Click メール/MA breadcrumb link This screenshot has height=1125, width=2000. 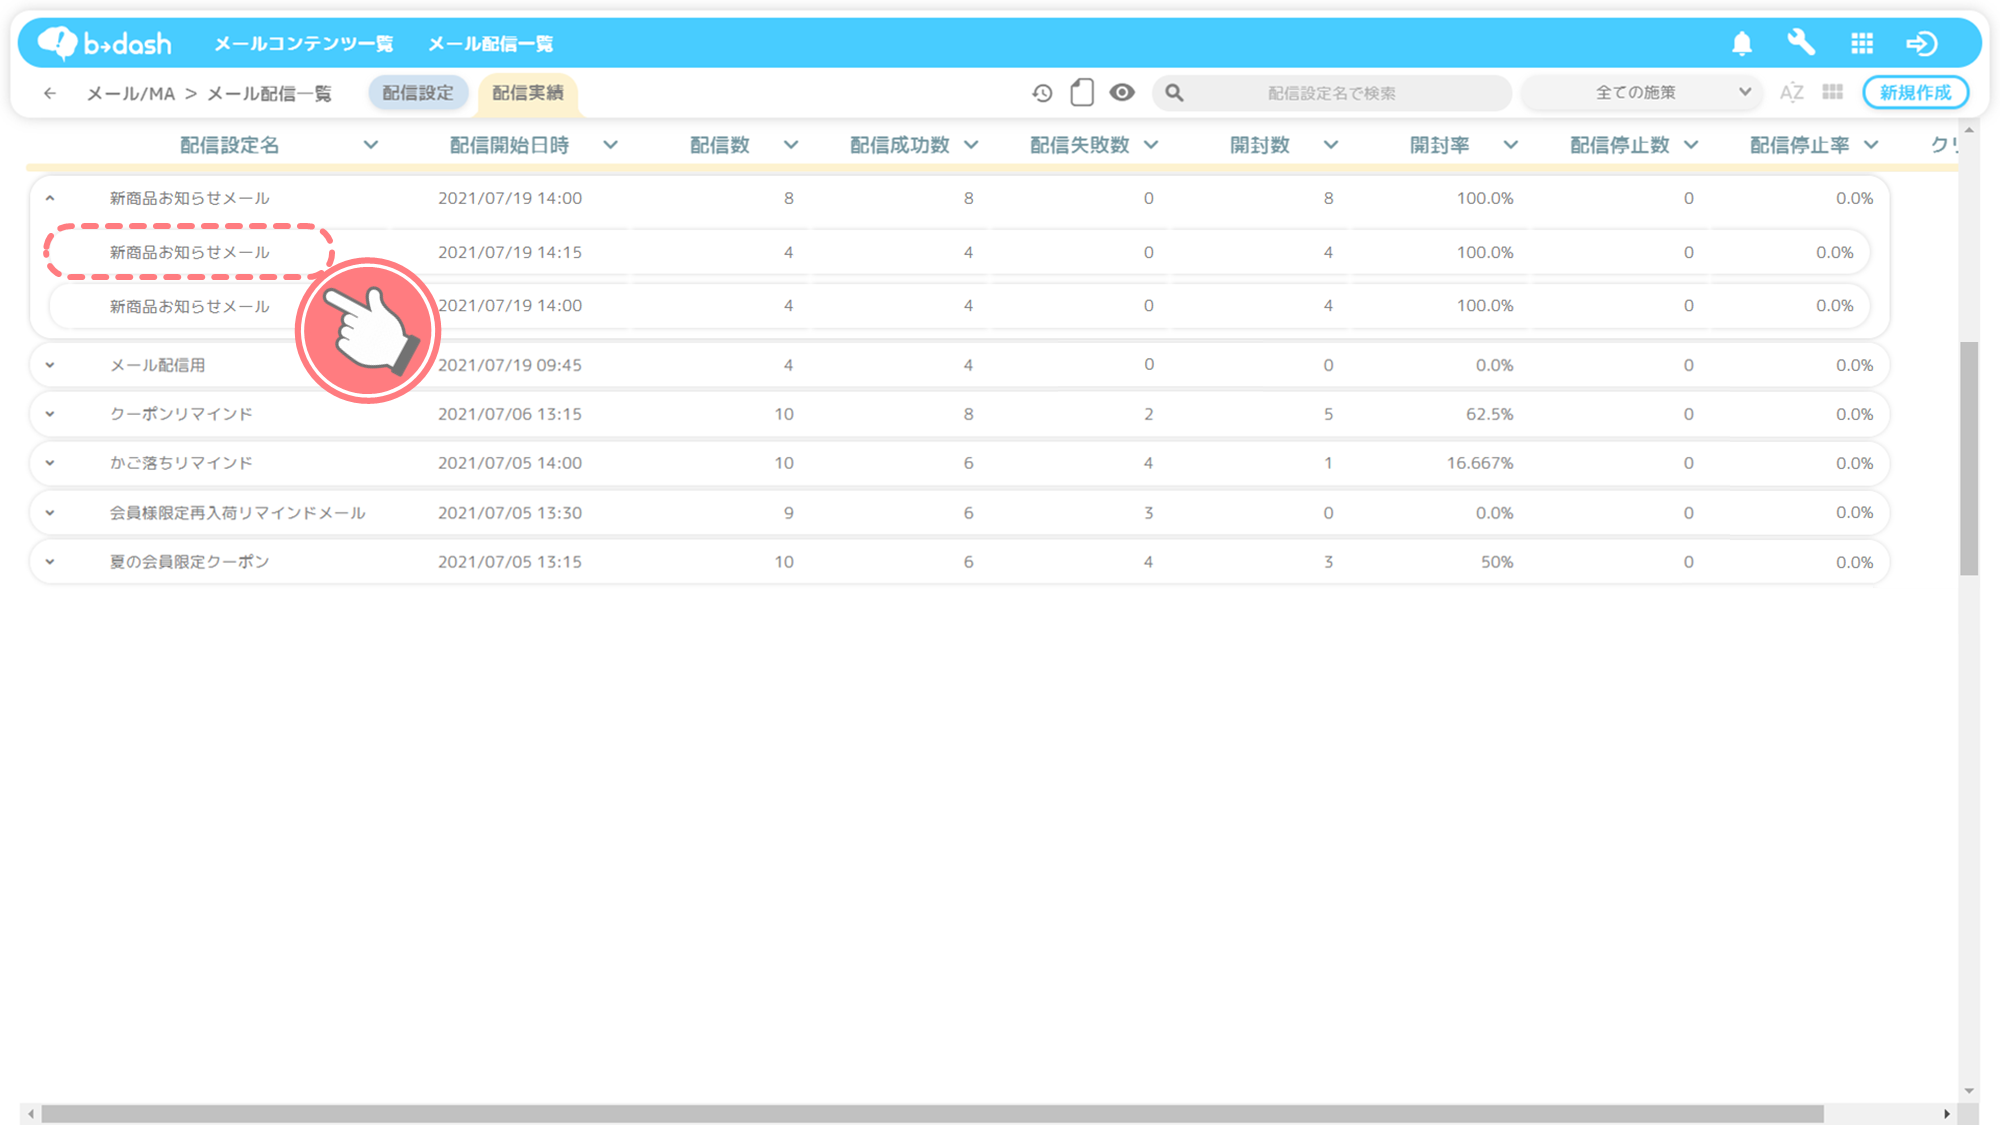[x=131, y=93]
